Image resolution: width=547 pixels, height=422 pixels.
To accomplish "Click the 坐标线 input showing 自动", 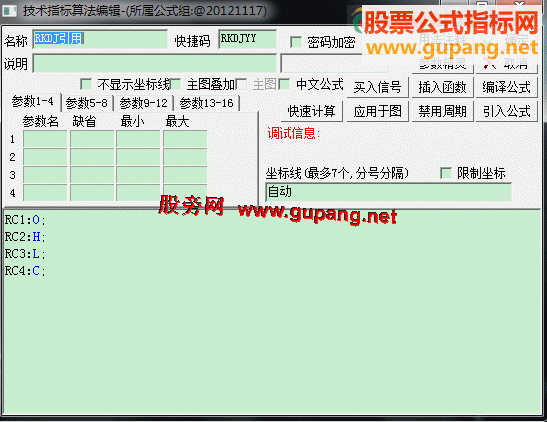I will (x=388, y=192).
